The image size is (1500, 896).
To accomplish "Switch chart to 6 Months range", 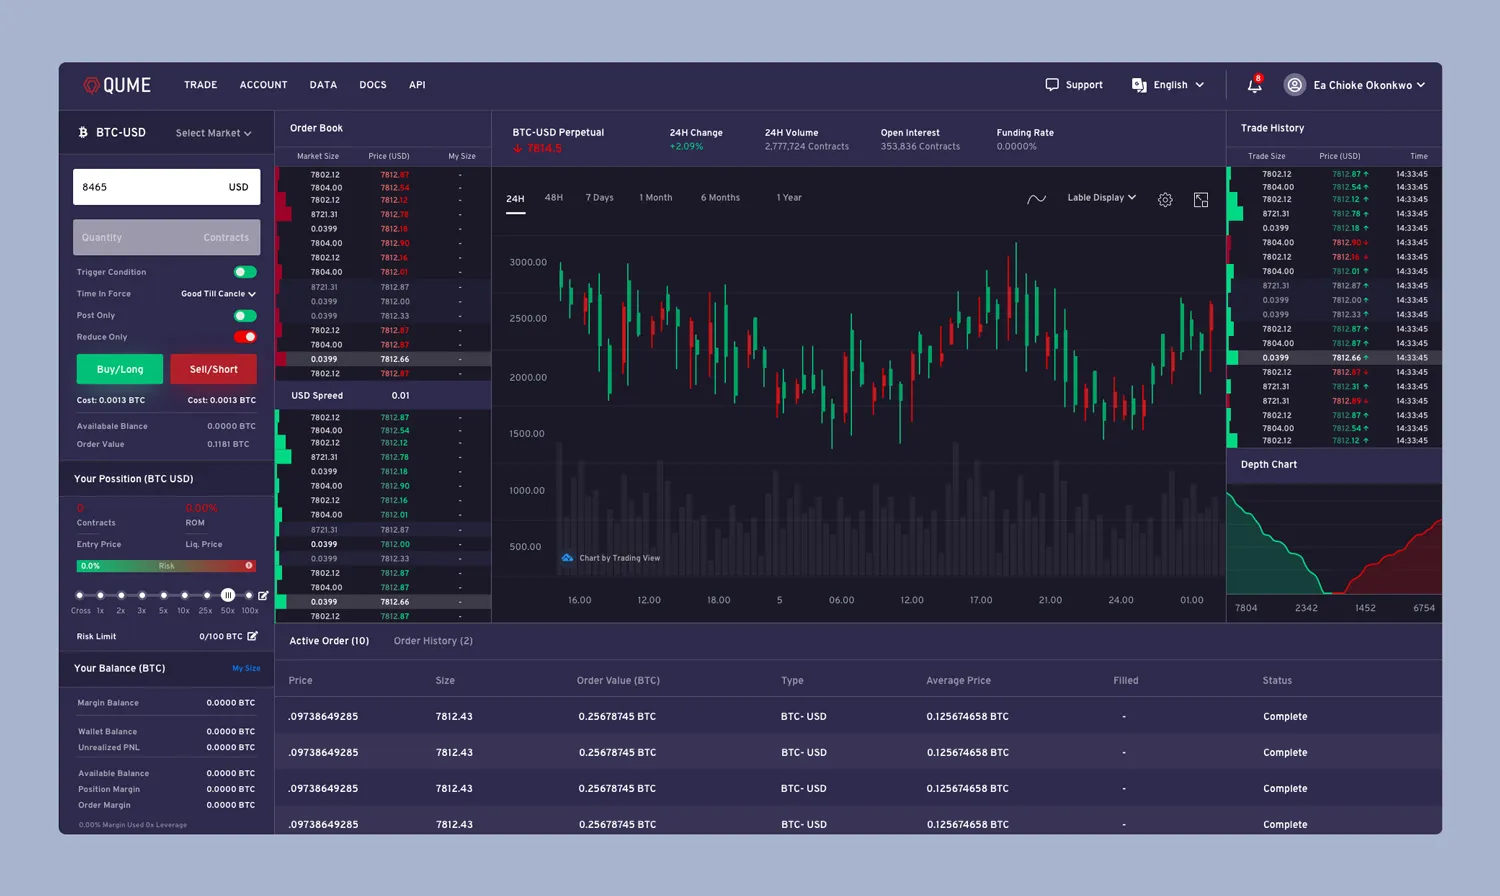I will [720, 198].
